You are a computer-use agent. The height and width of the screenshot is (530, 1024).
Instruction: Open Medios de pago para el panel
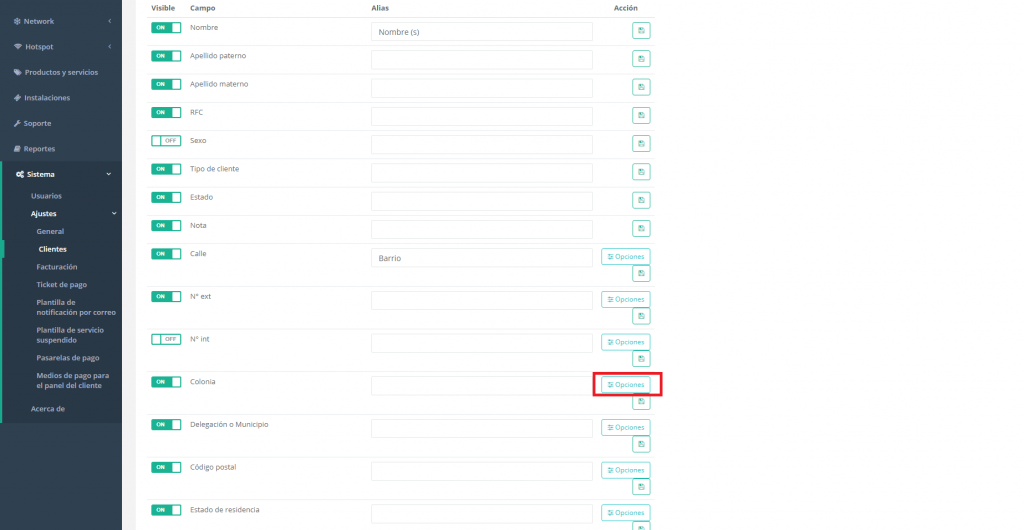point(72,381)
